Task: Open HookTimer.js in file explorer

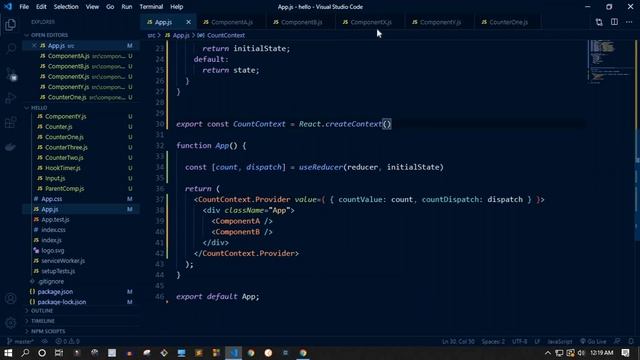Action: (x=81, y=168)
